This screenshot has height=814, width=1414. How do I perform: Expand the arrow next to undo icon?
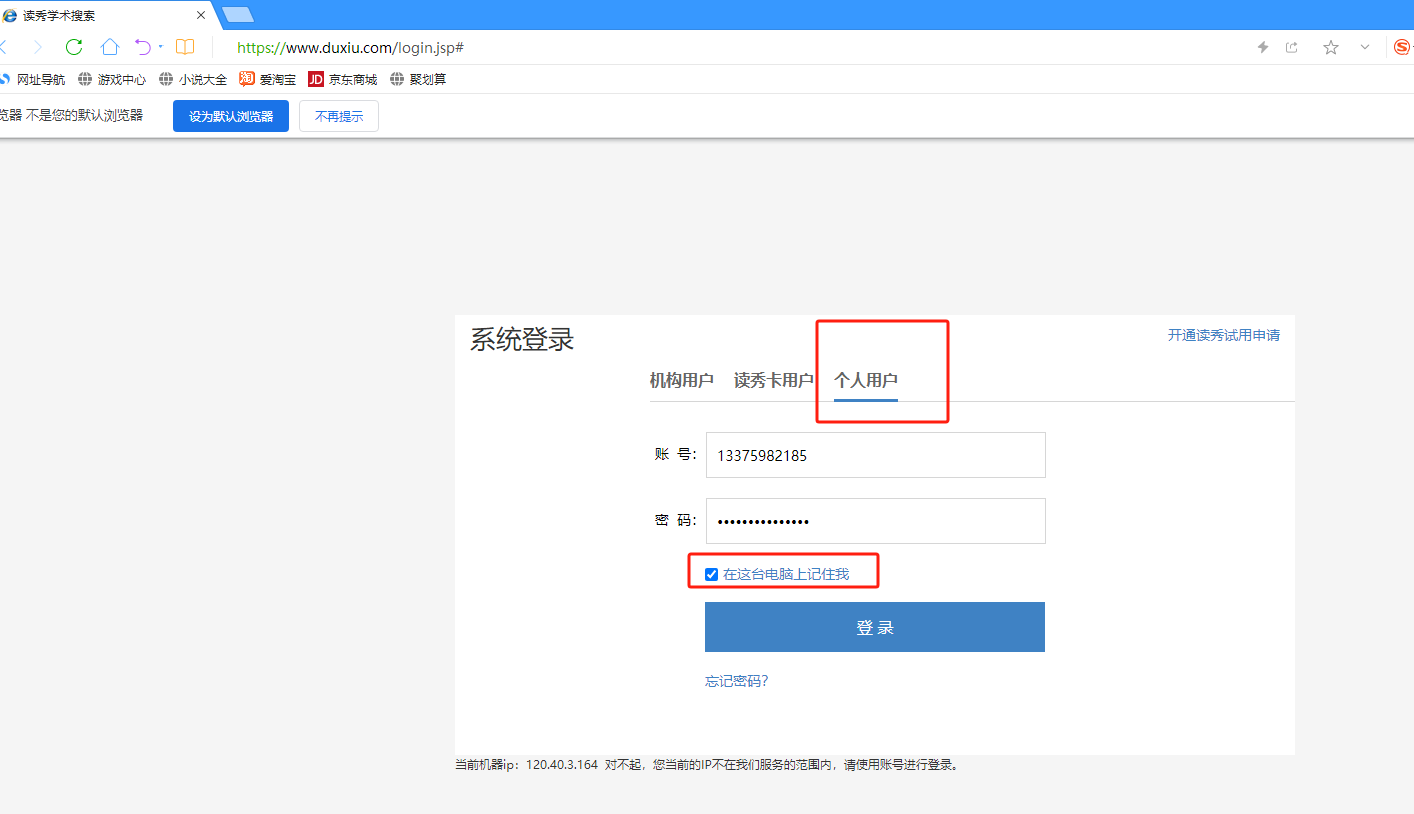pyautogui.click(x=161, y=47)
